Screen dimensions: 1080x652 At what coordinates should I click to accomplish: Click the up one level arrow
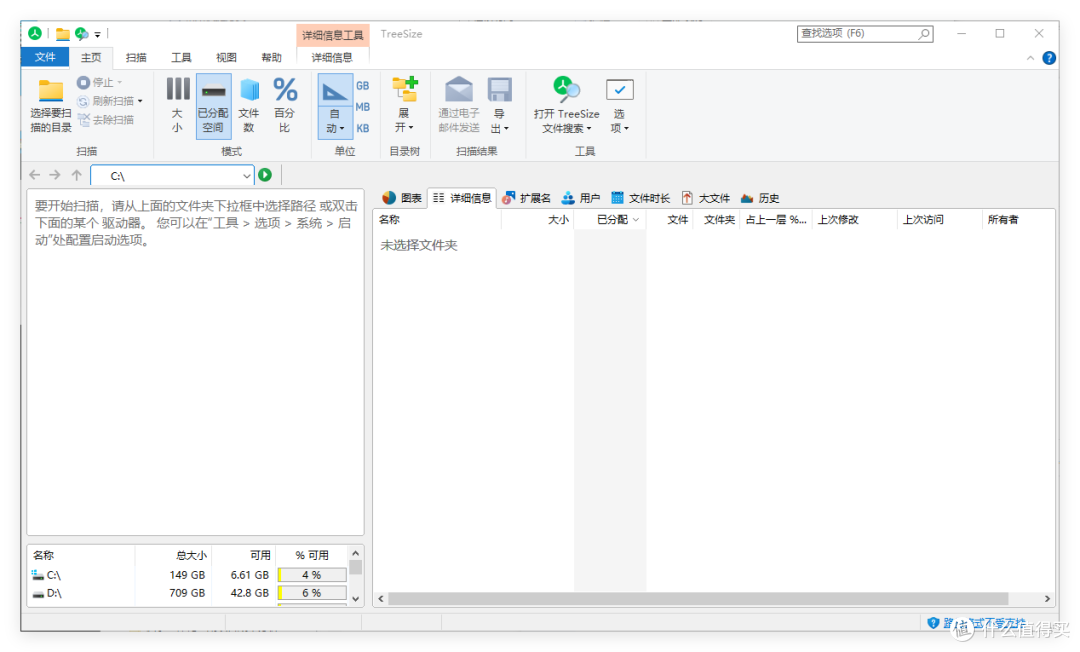pyautogui.click(x=76, y=176)
